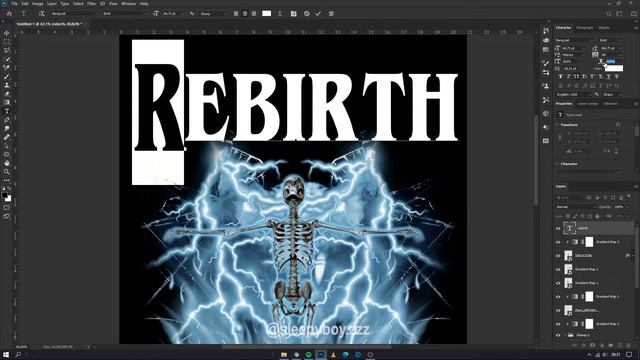The height and width of the screenshot is (360, 640).
Task: Select the Lasso tool
Action: tap(7, 50)
